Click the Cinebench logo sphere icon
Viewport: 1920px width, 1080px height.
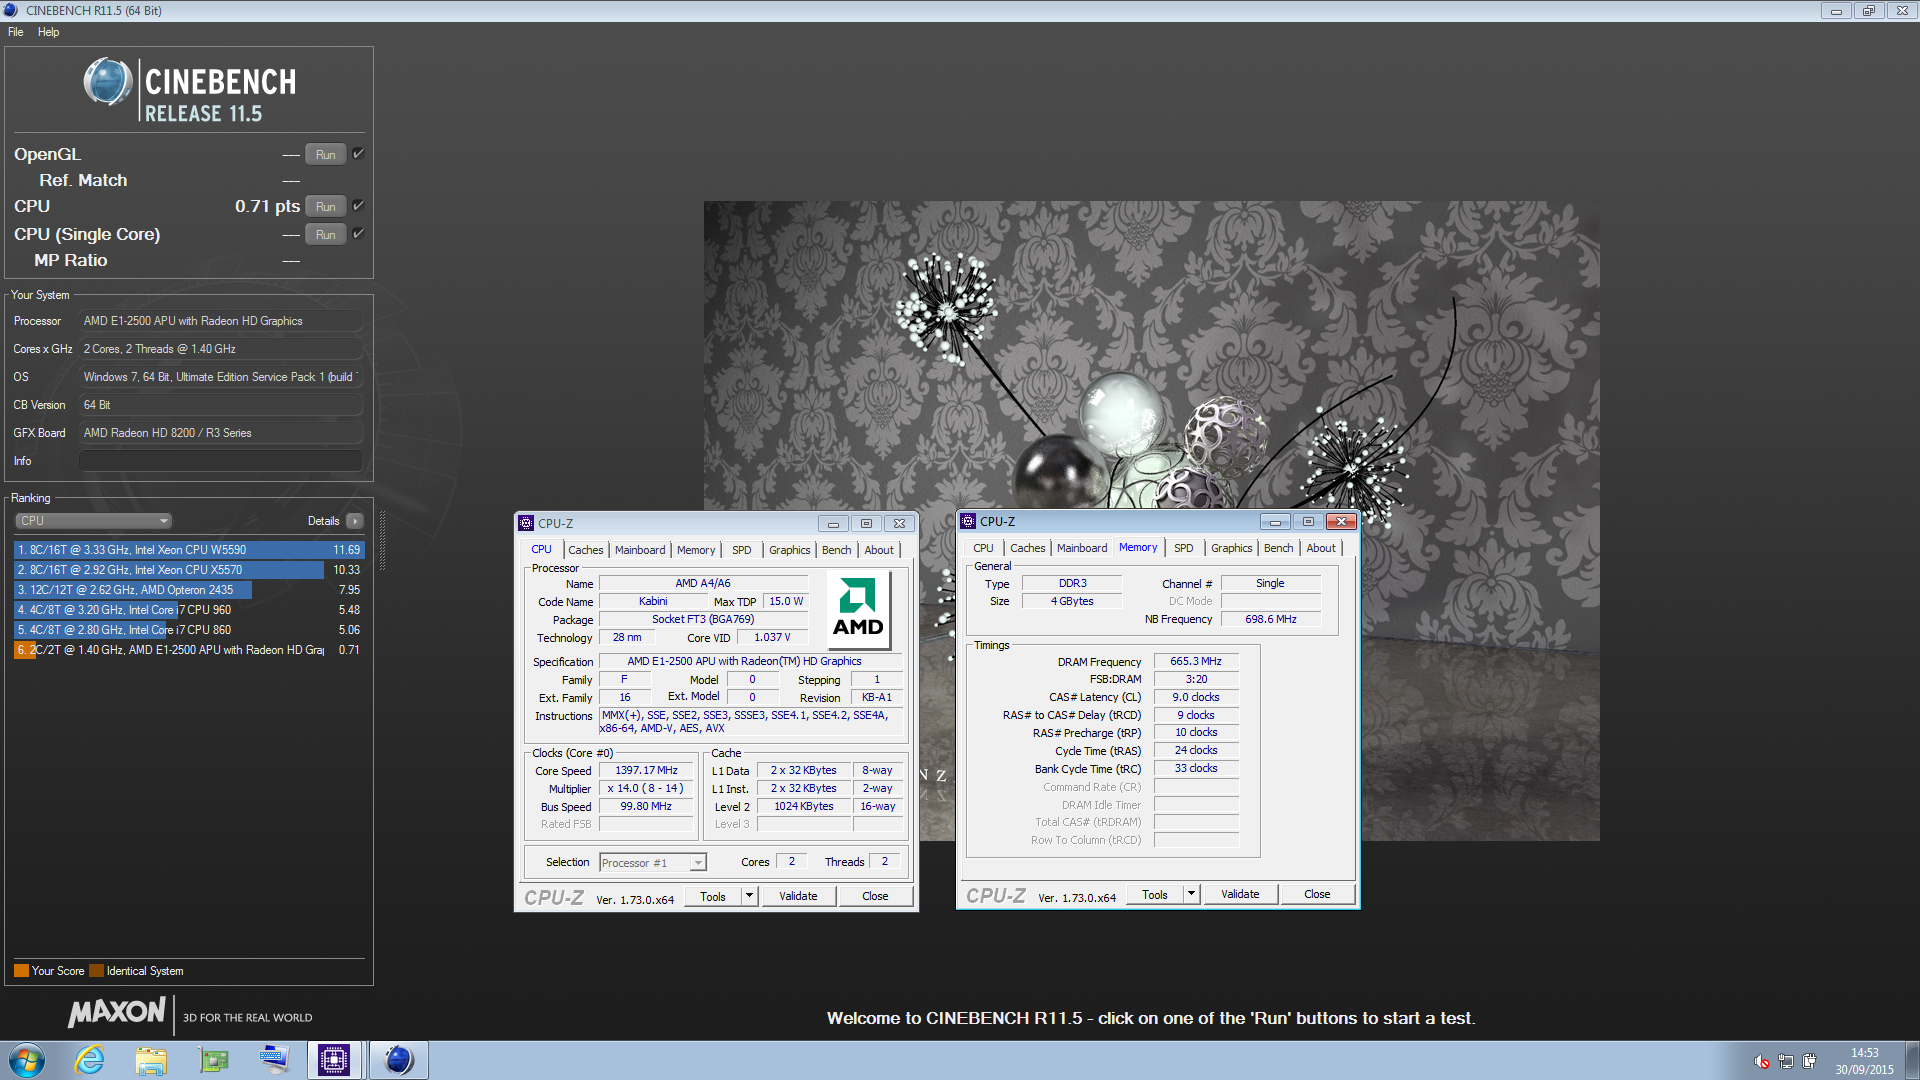108,82
